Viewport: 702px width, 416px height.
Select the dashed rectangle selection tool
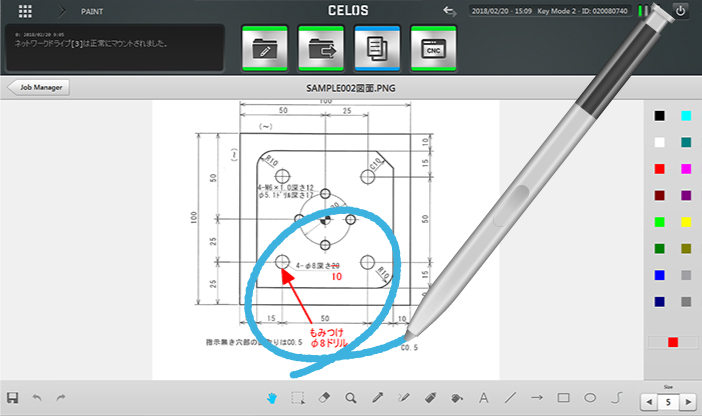coord(298,398)
